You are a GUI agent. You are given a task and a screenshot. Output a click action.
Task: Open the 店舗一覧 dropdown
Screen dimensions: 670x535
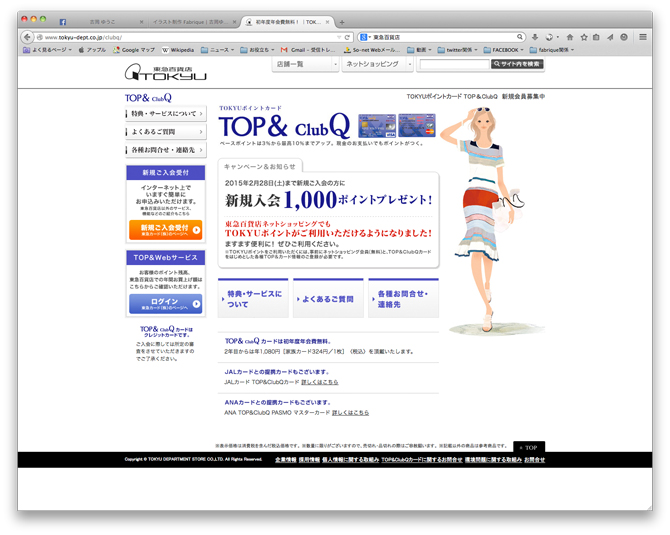tap(305, 64)
